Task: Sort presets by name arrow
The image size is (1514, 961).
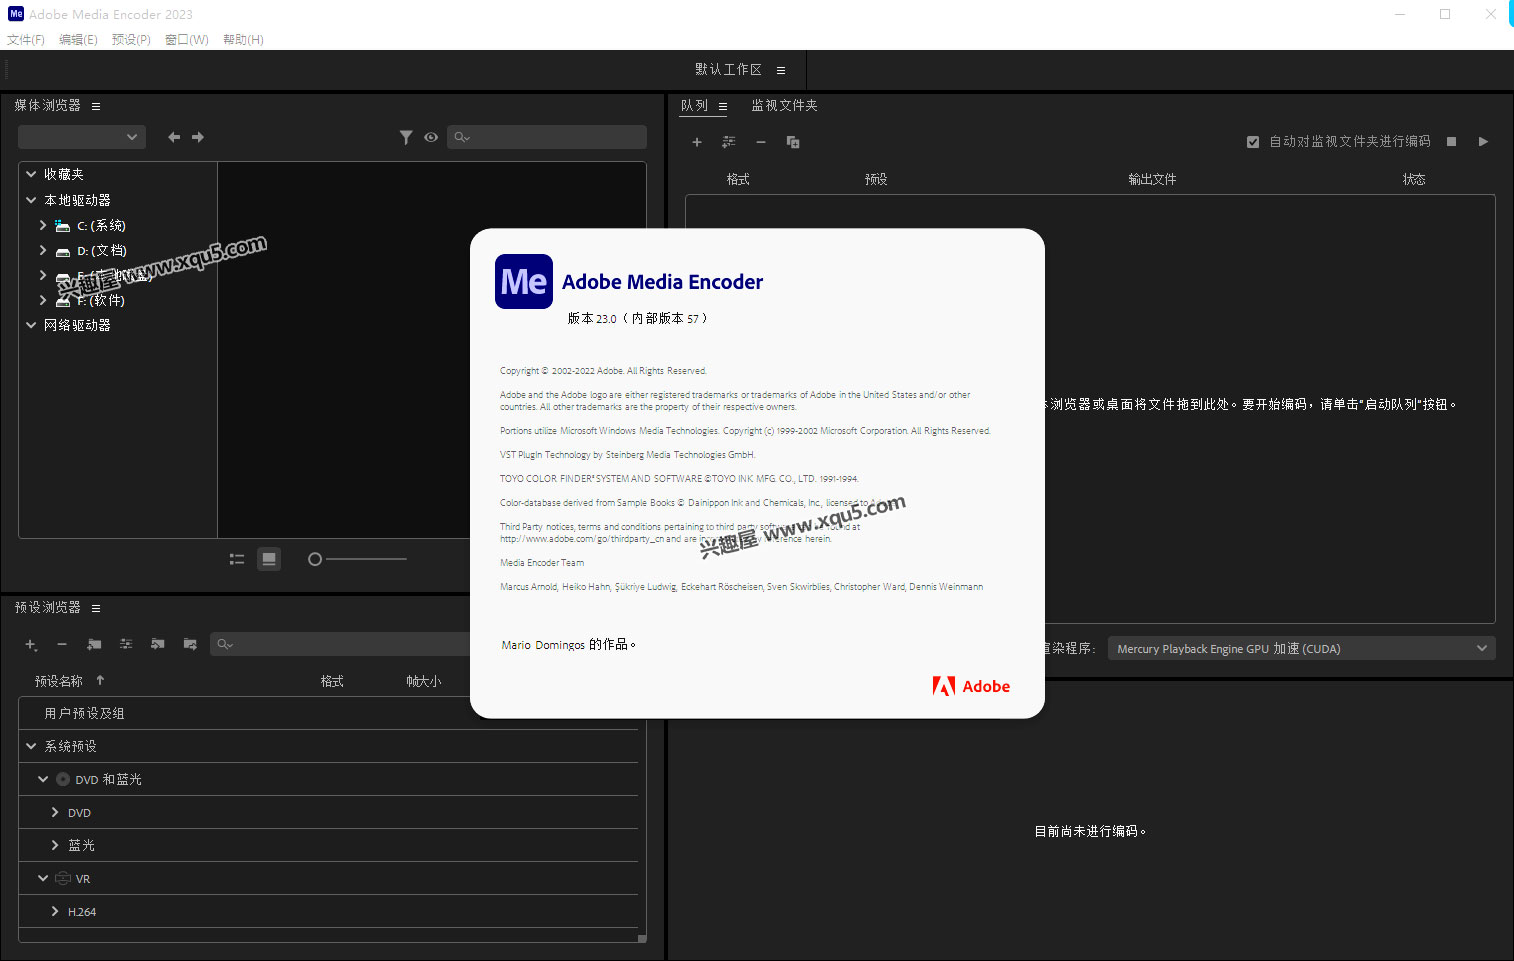Action: pyautogui.click(x=100, y=680)
